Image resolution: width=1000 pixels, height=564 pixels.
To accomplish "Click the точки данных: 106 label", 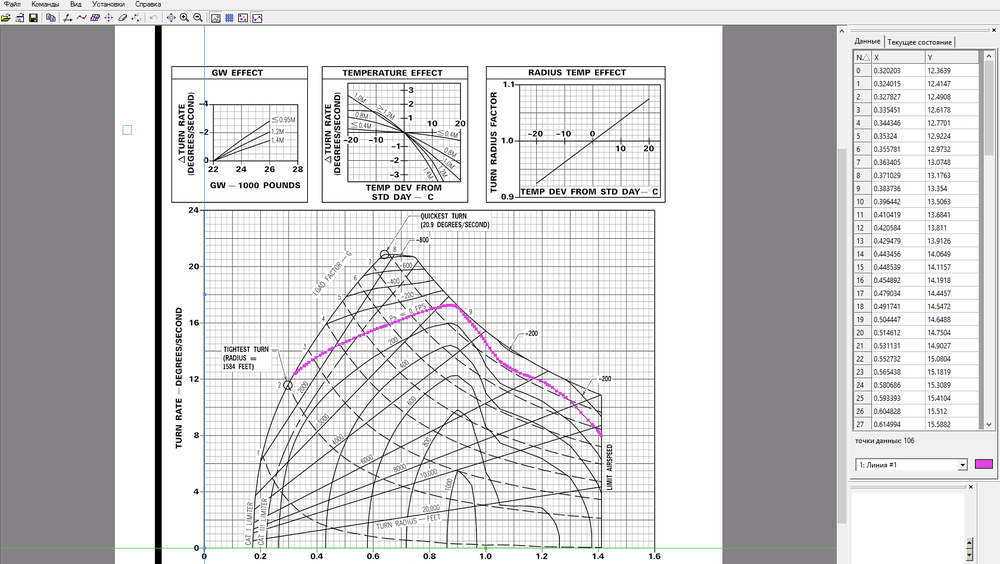I will click(x=885, y=441).
